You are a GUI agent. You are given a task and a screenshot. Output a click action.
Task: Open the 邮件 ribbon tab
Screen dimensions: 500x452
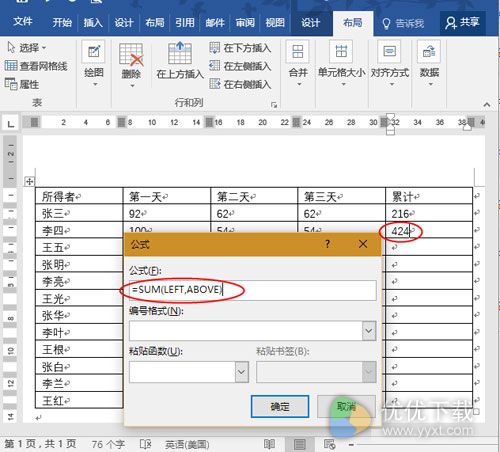pos(215,23)
